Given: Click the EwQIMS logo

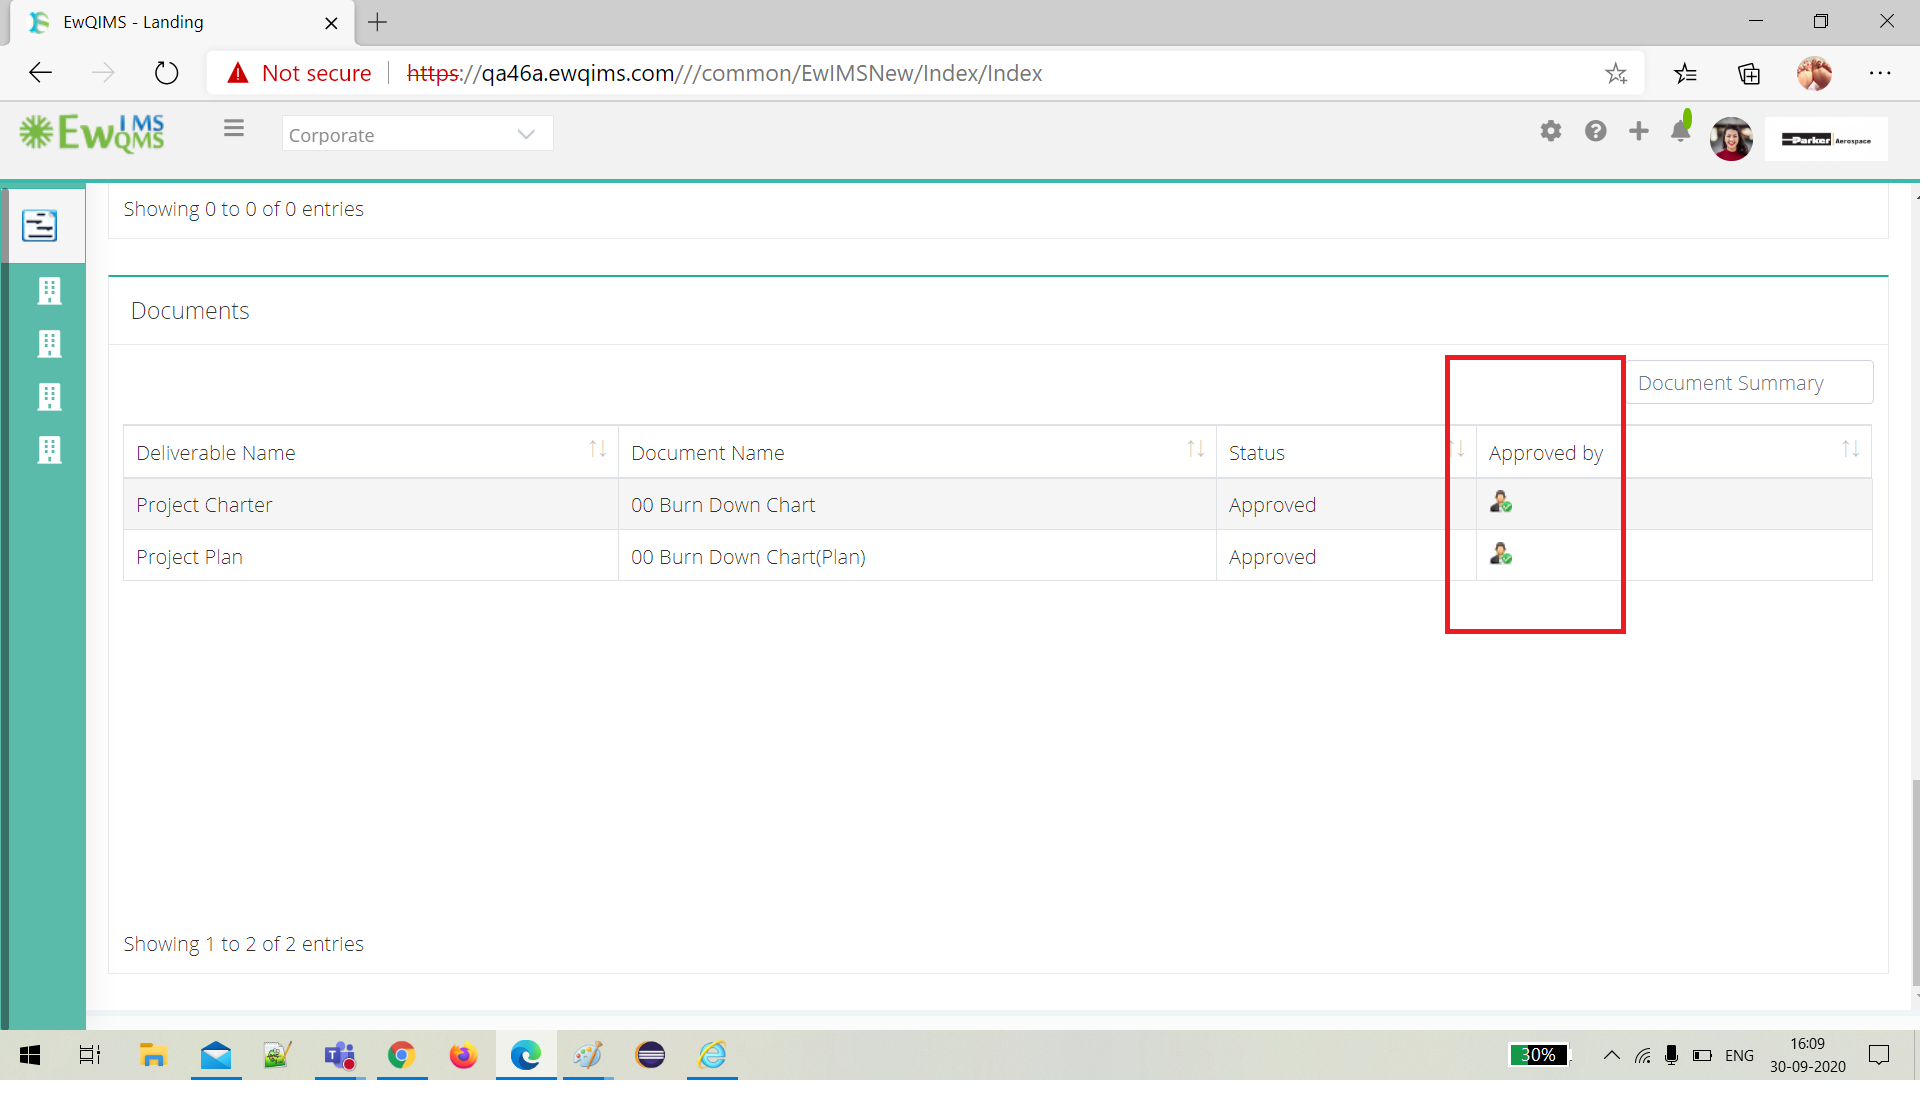Looking at the screenshot, I should pos(92,132).
